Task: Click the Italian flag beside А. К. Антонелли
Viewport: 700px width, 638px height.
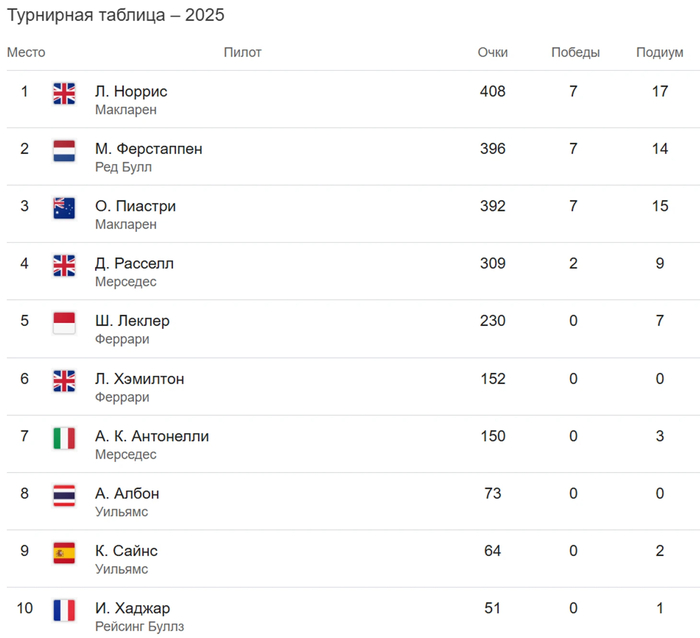Action: [64, 438]
